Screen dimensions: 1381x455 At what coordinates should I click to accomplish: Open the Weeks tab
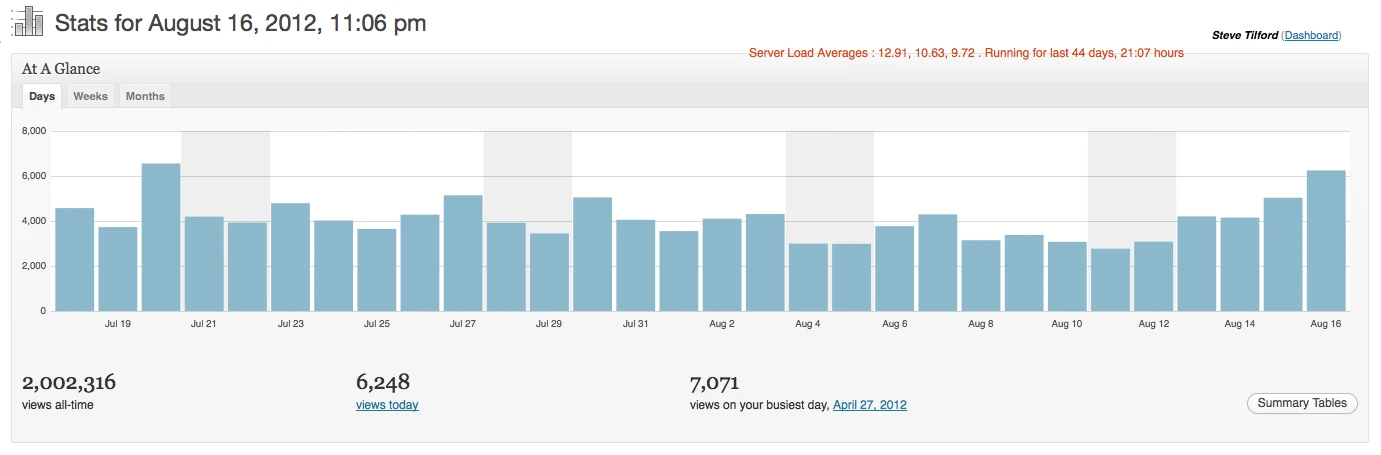[90, 96]
